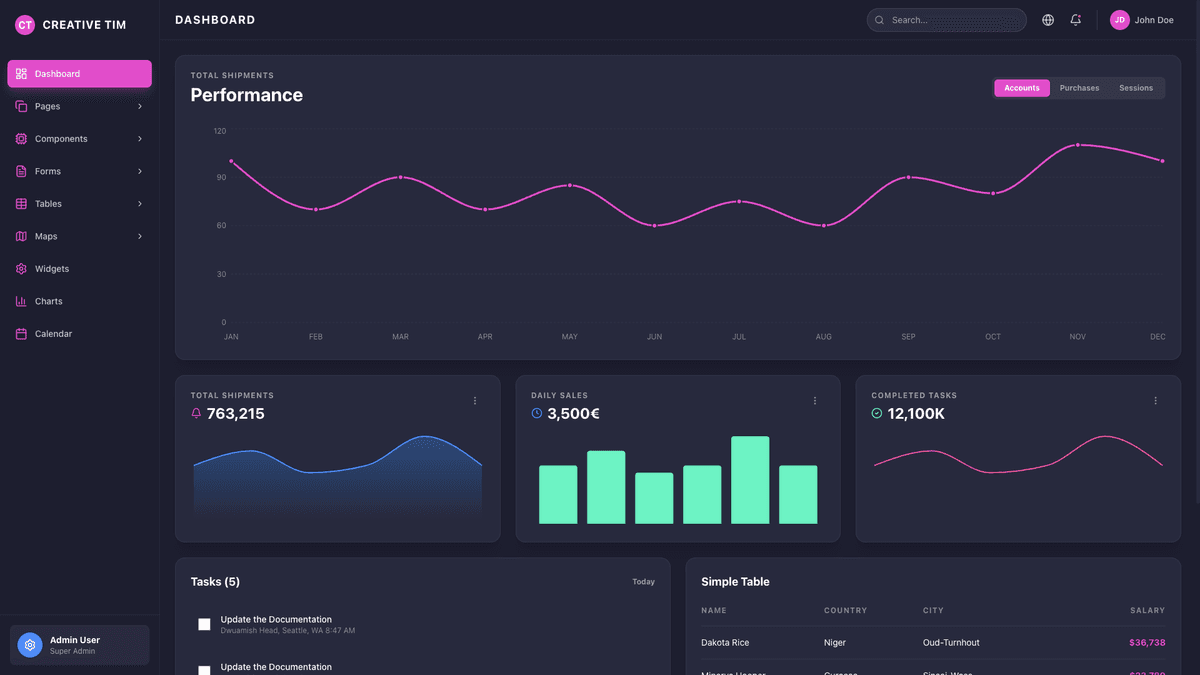The image size is (1200, 675).
Task: Click the globe language icon
Action: (1047, 19)
